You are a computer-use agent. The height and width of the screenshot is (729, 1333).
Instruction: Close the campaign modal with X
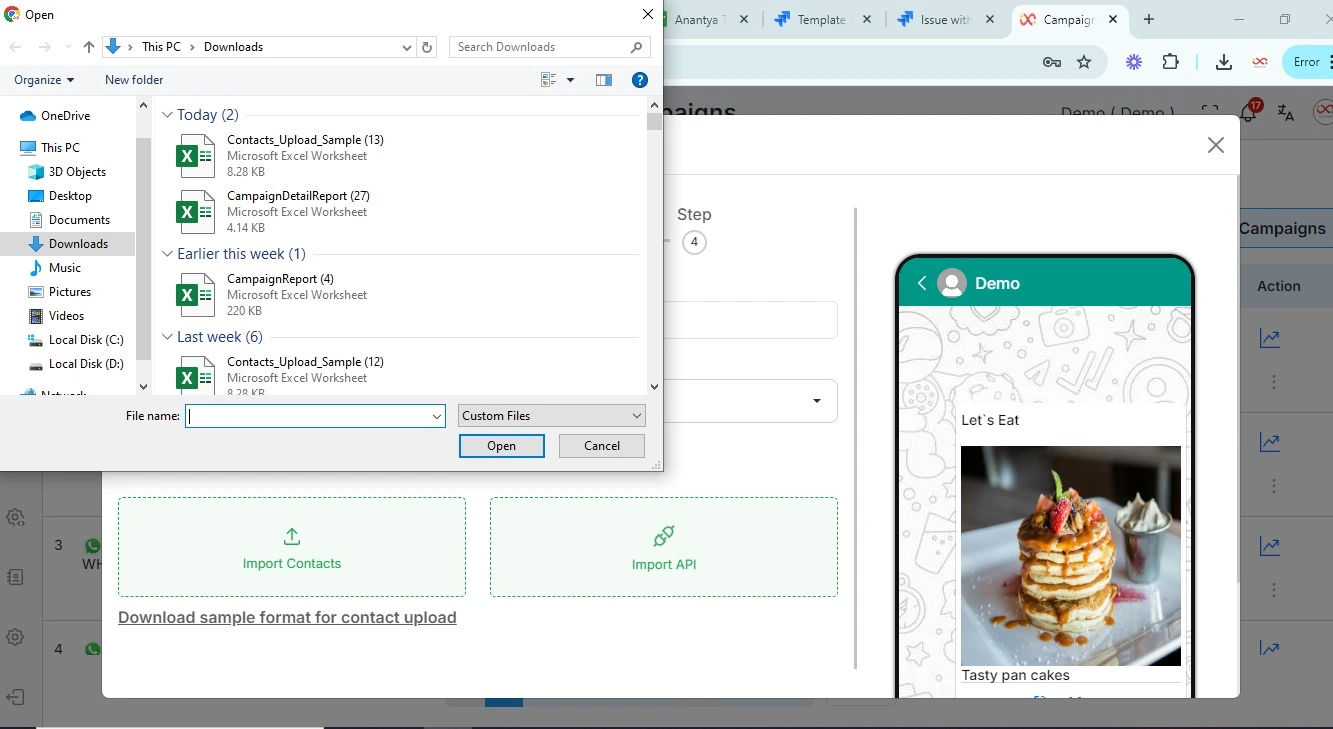(x=1216, y=145)
